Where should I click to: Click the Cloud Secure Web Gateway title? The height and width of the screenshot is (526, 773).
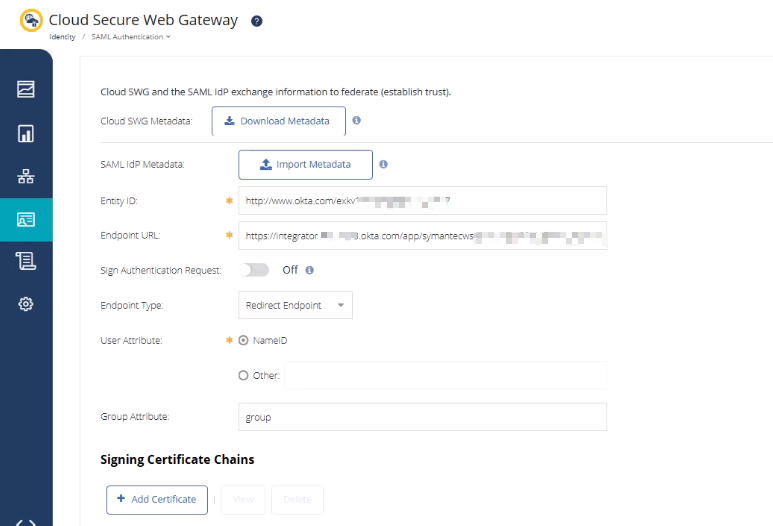pyautogui.click(x=143, y=20)
